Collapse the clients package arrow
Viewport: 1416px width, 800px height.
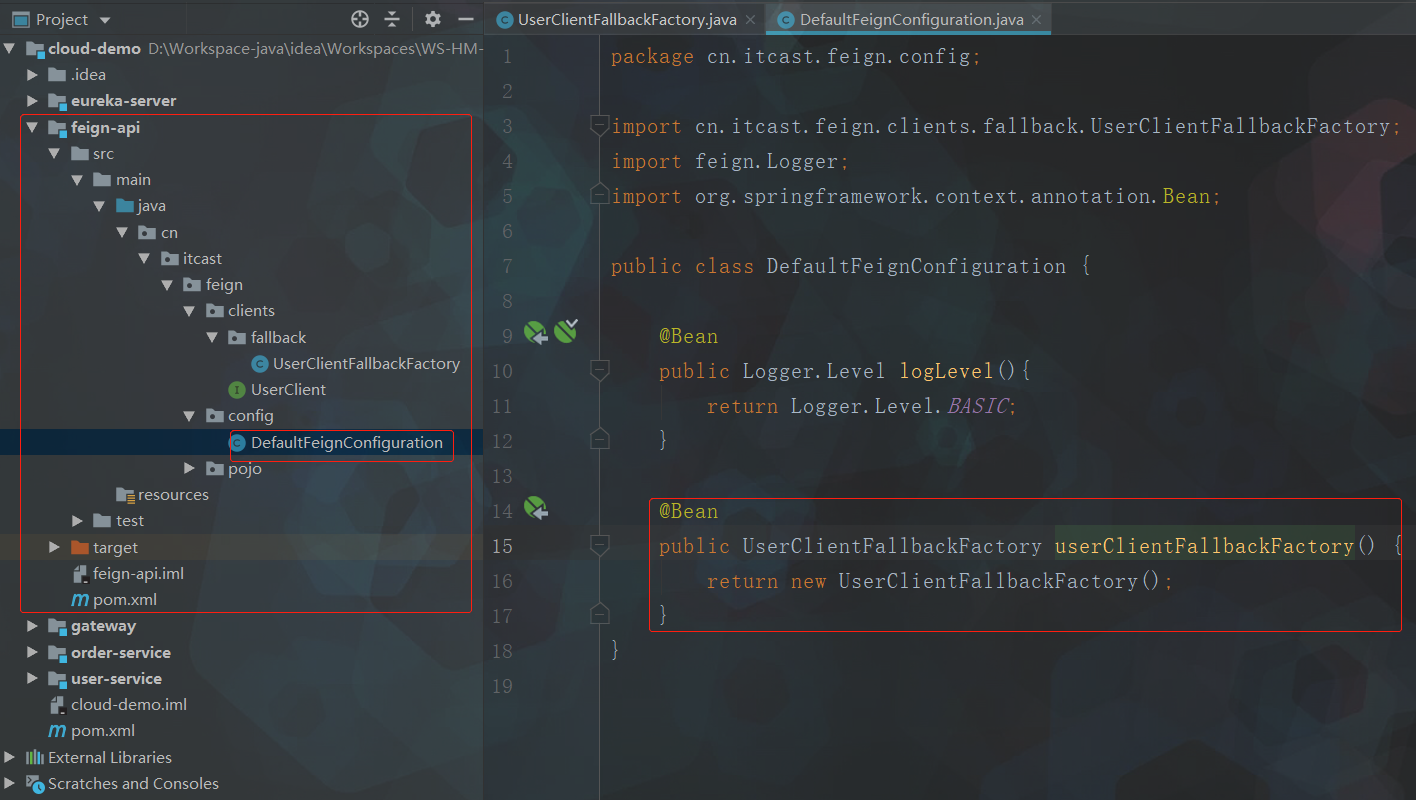point(190,311)
